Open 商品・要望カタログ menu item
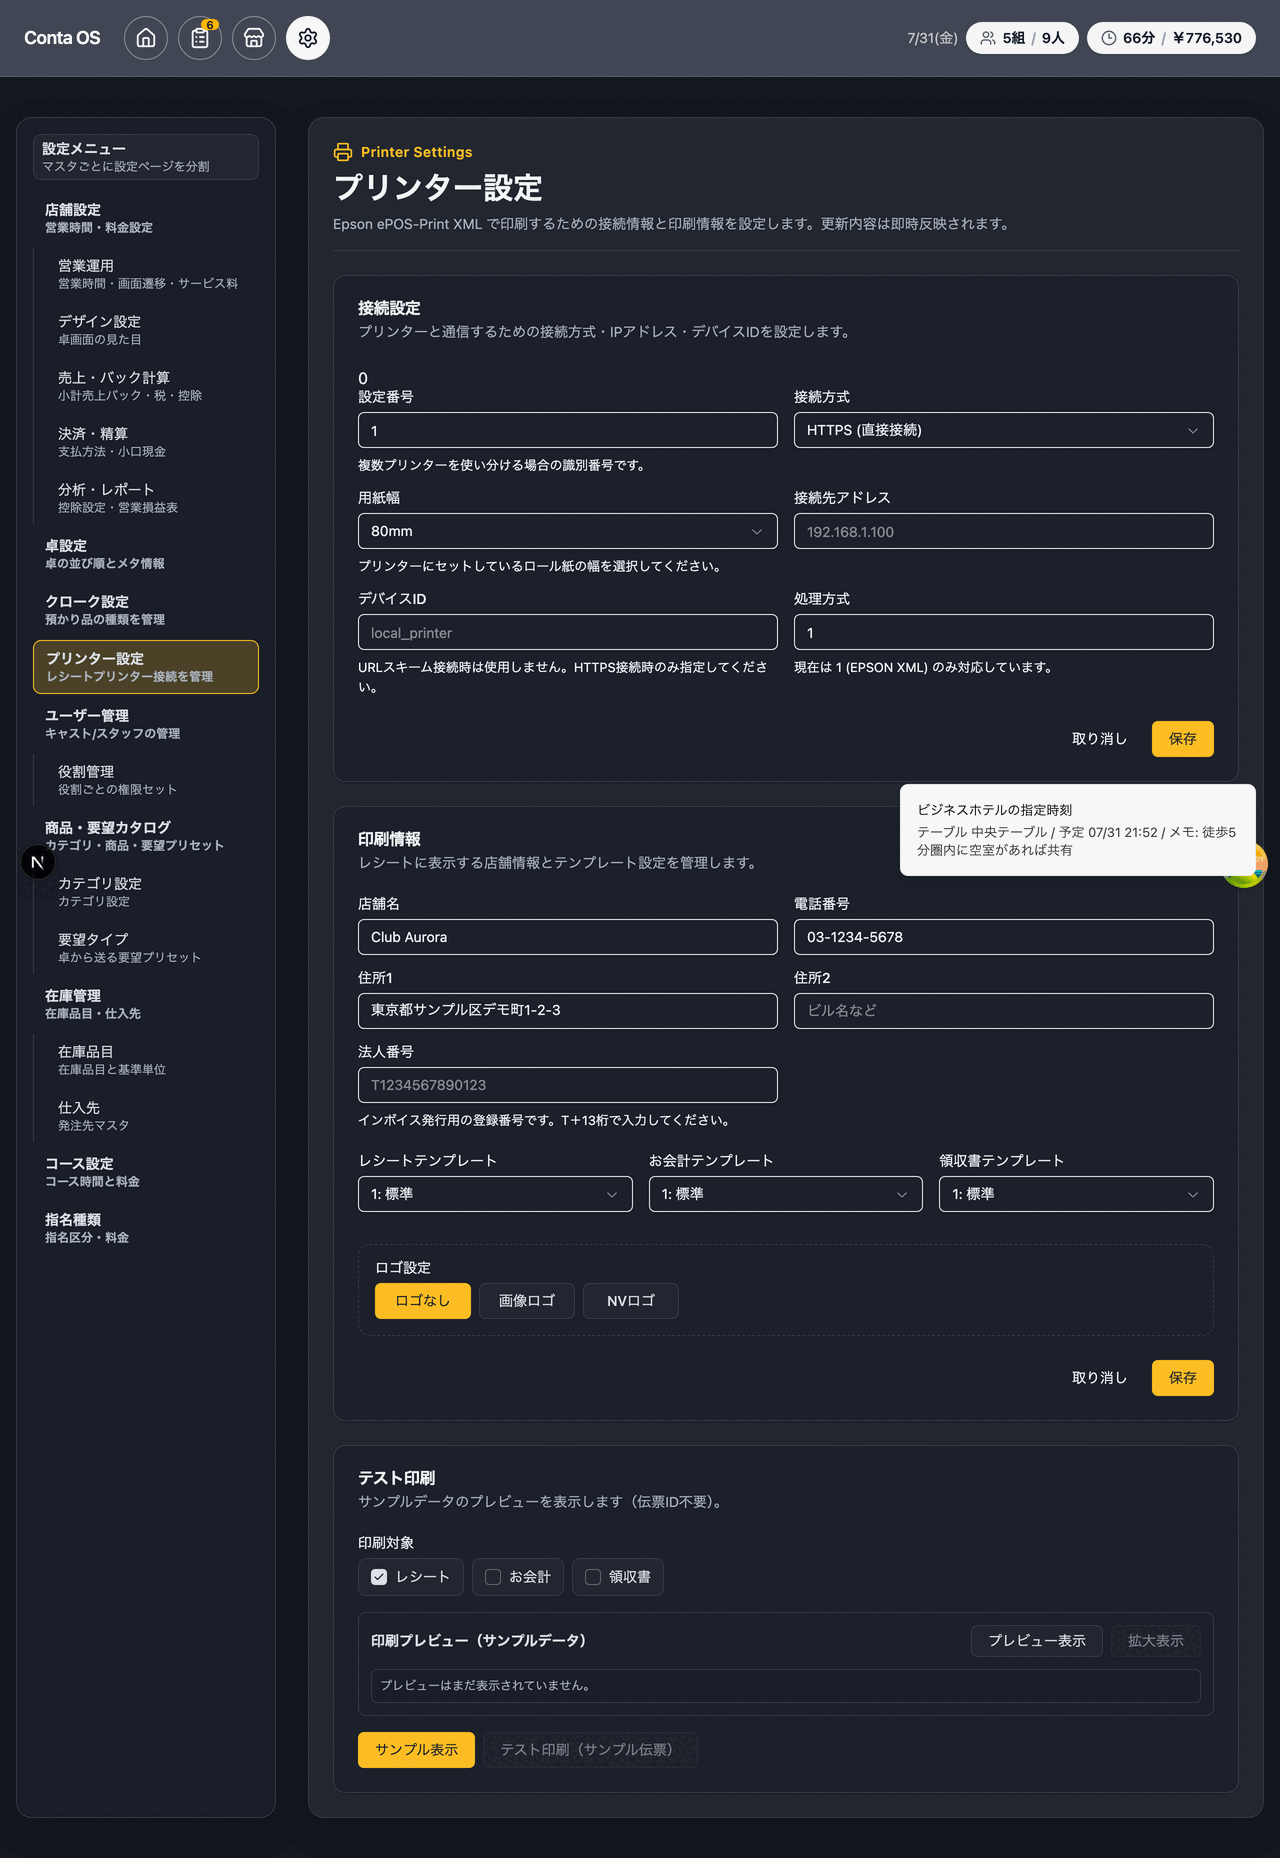The width and height of the screenshot is (1280, 1858). click(x=146, y=836)
